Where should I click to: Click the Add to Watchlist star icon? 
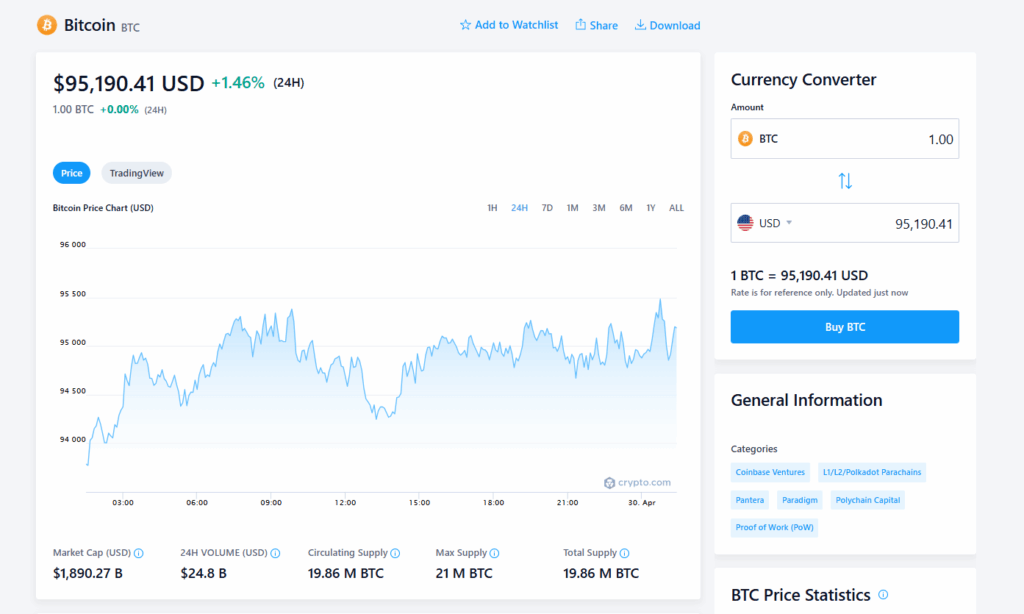pos(465,25)
